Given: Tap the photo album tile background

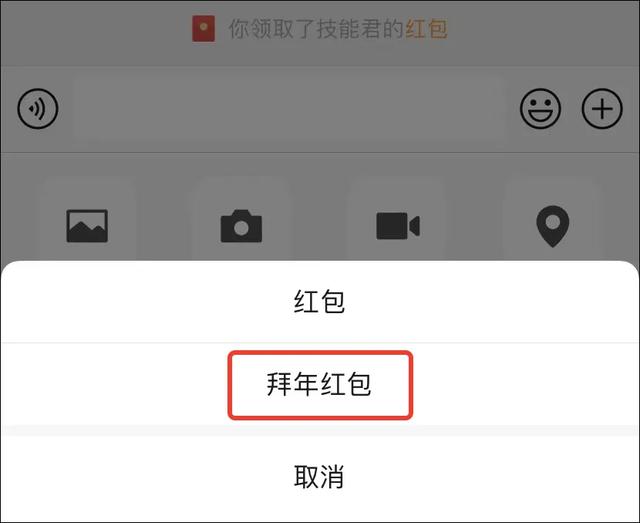Looking at the screenshot, I should 87,218.
